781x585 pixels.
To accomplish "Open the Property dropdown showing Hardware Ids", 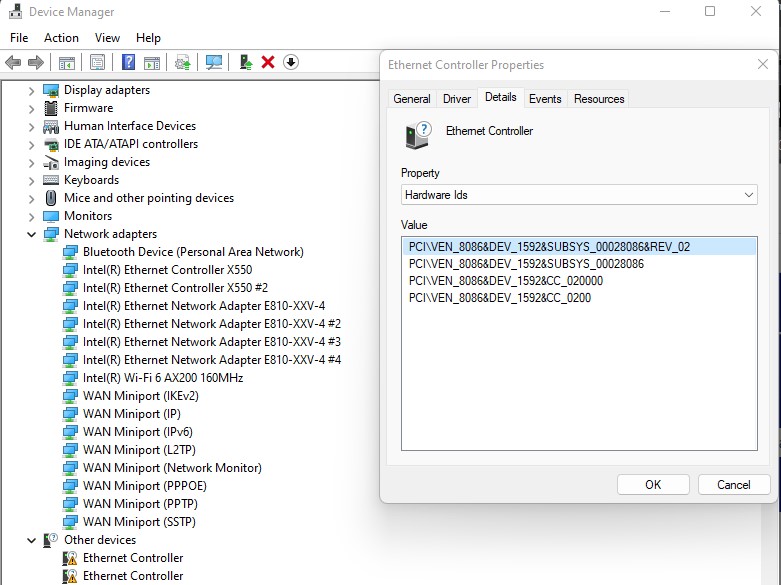I will pos(578,195).
